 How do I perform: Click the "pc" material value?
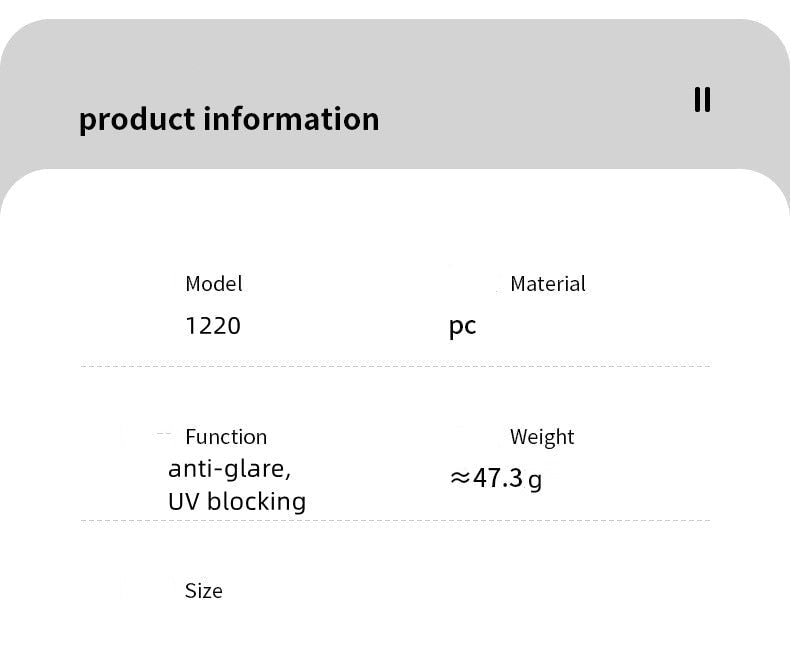point(462,327)
